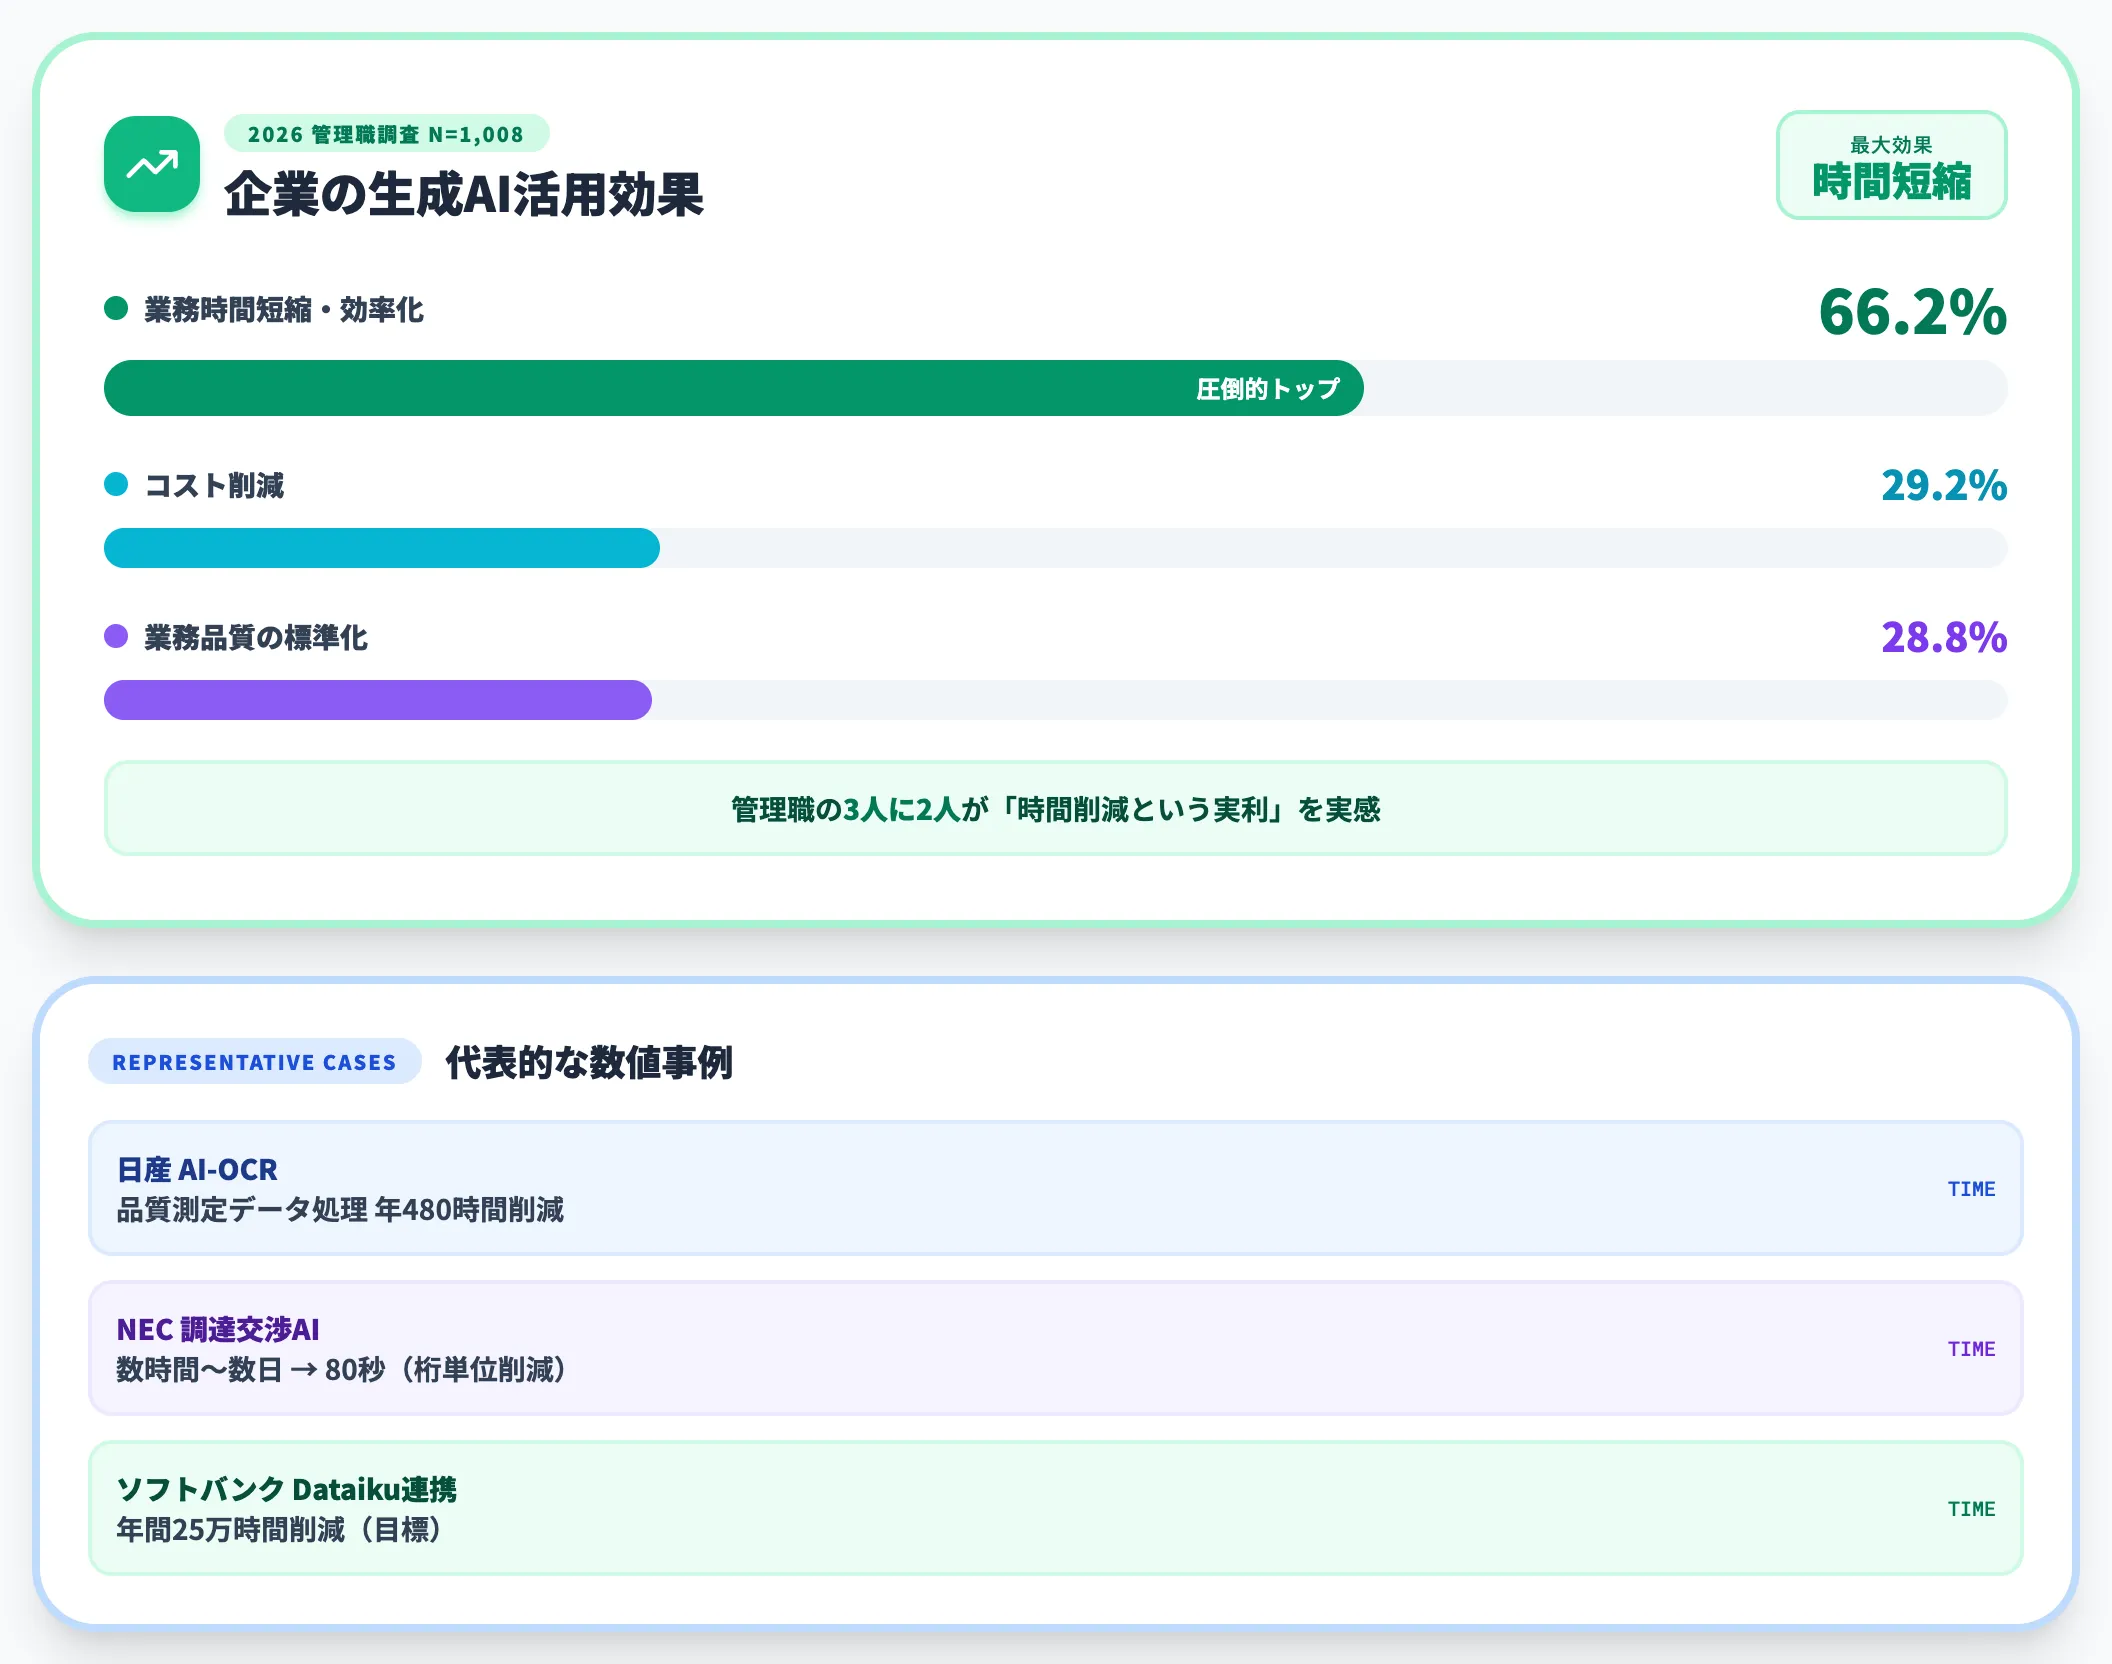Click the 28.8% value
This screenshot has height=1664, width=2112.
tap(1944, 638)
